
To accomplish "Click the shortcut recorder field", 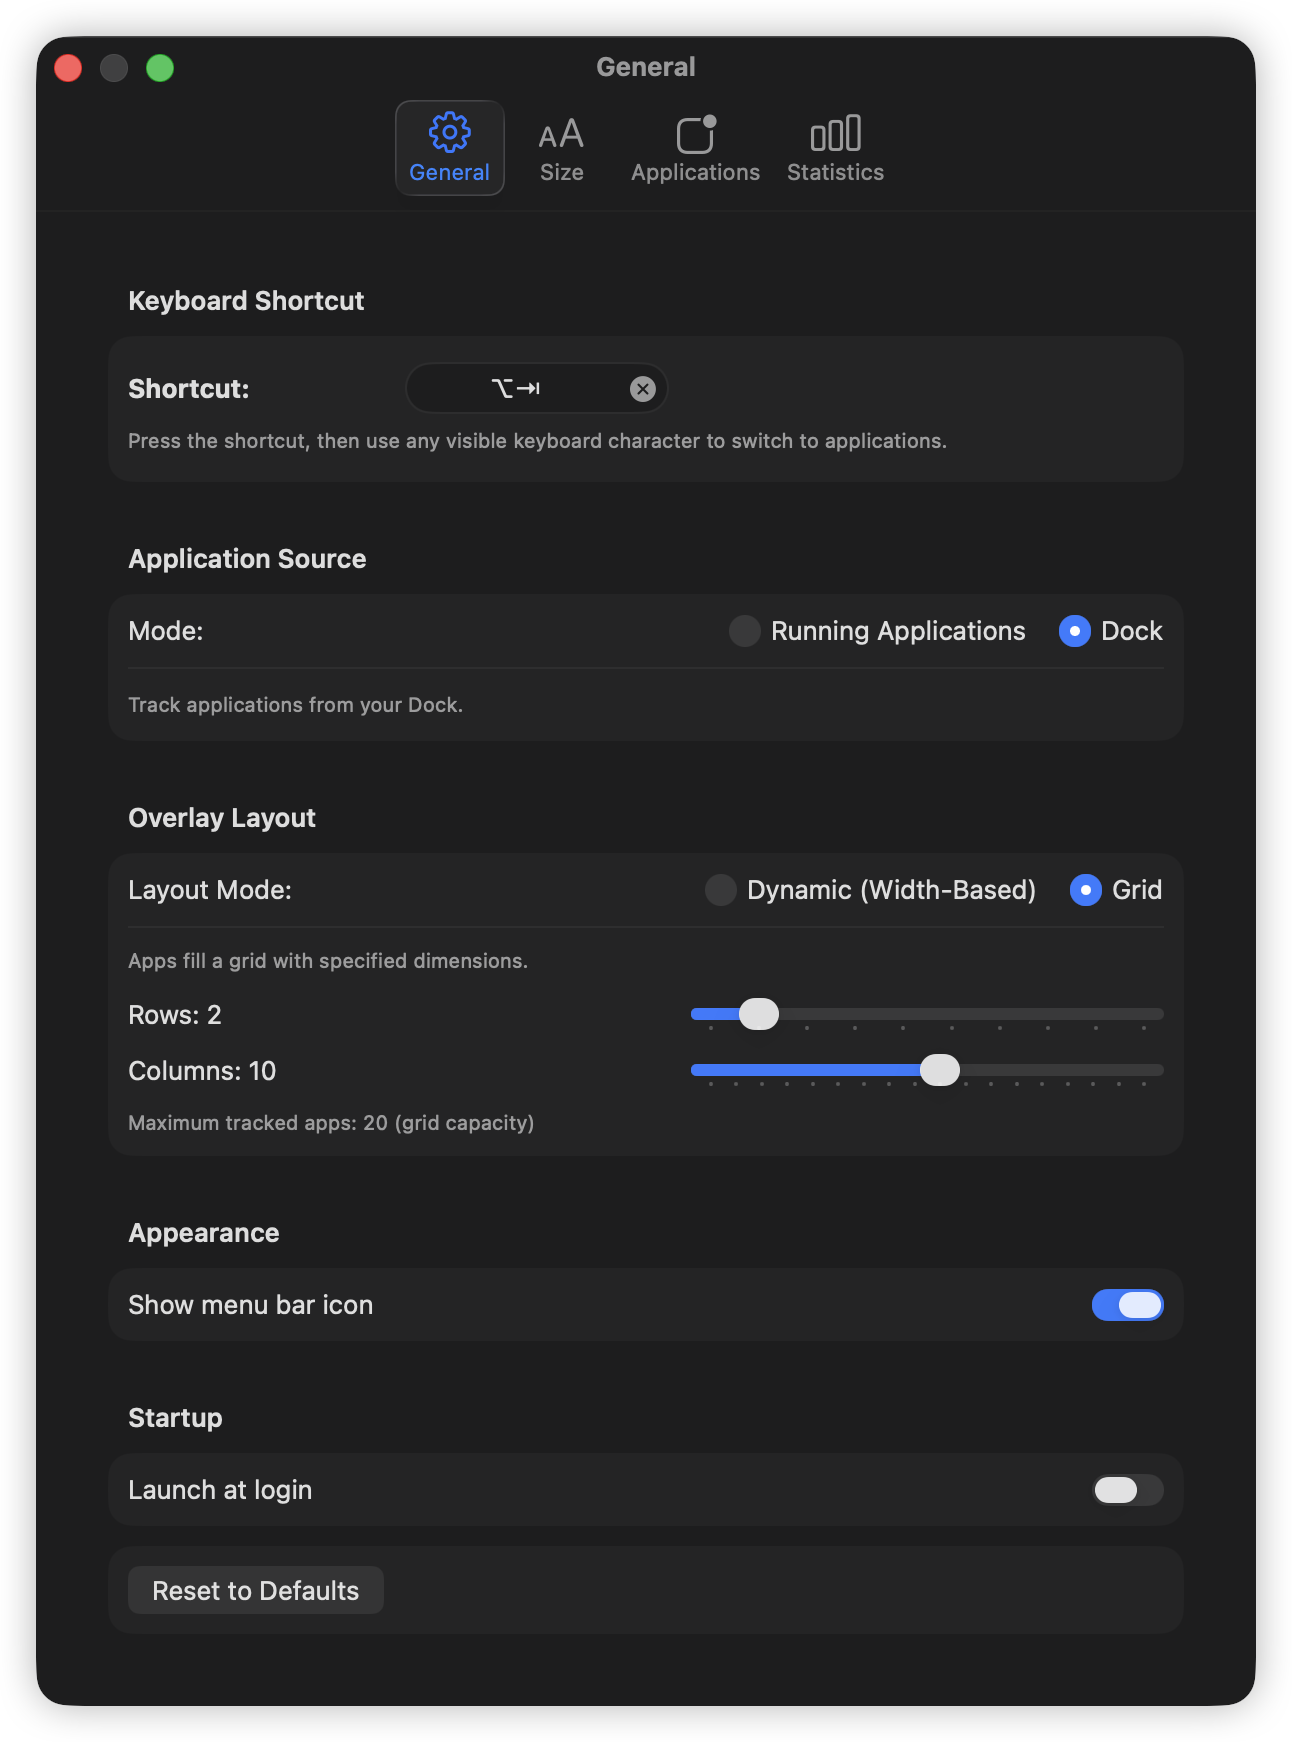I will point(537,388).
